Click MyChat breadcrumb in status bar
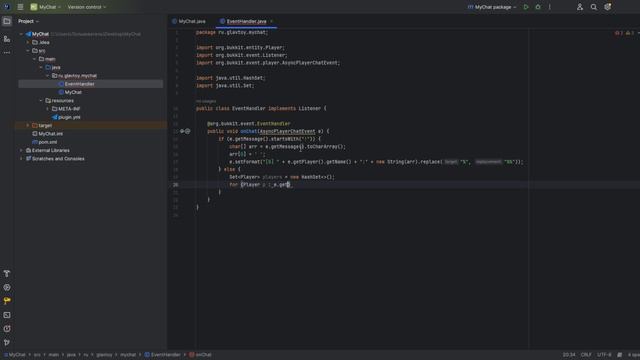The height and width of the screenshot is (360, 640). point(15,355)
